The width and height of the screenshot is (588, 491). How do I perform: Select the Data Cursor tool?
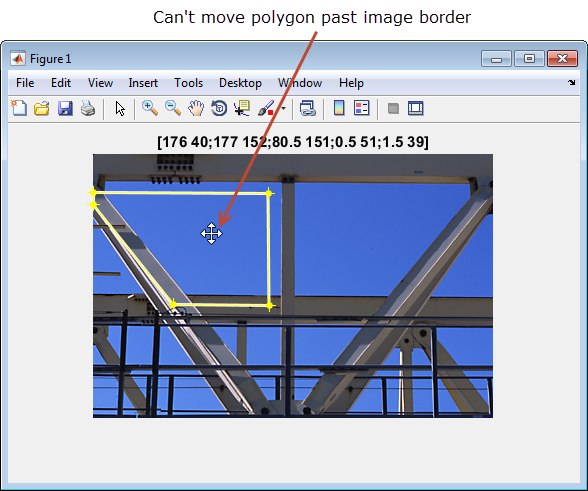[x=242, y=108]
